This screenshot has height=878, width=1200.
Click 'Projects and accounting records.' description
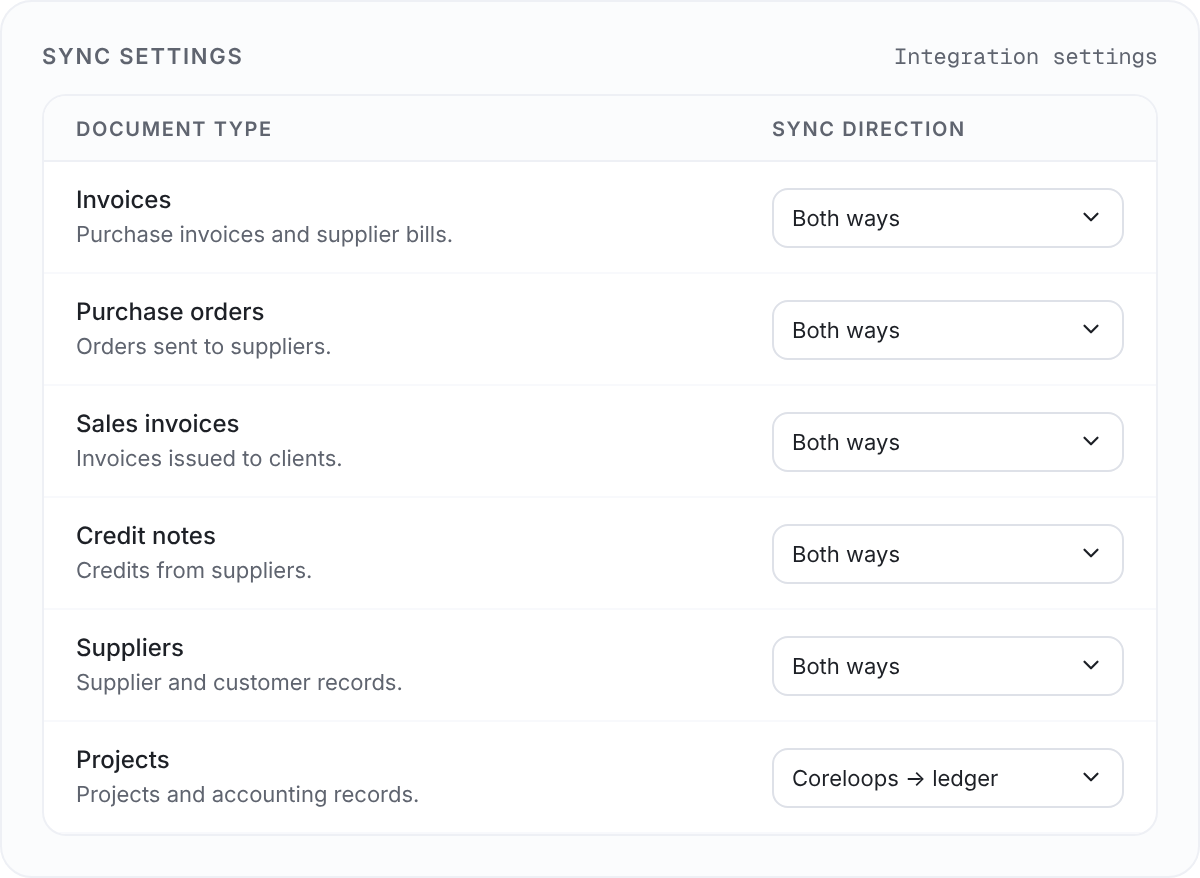(247, 795)
